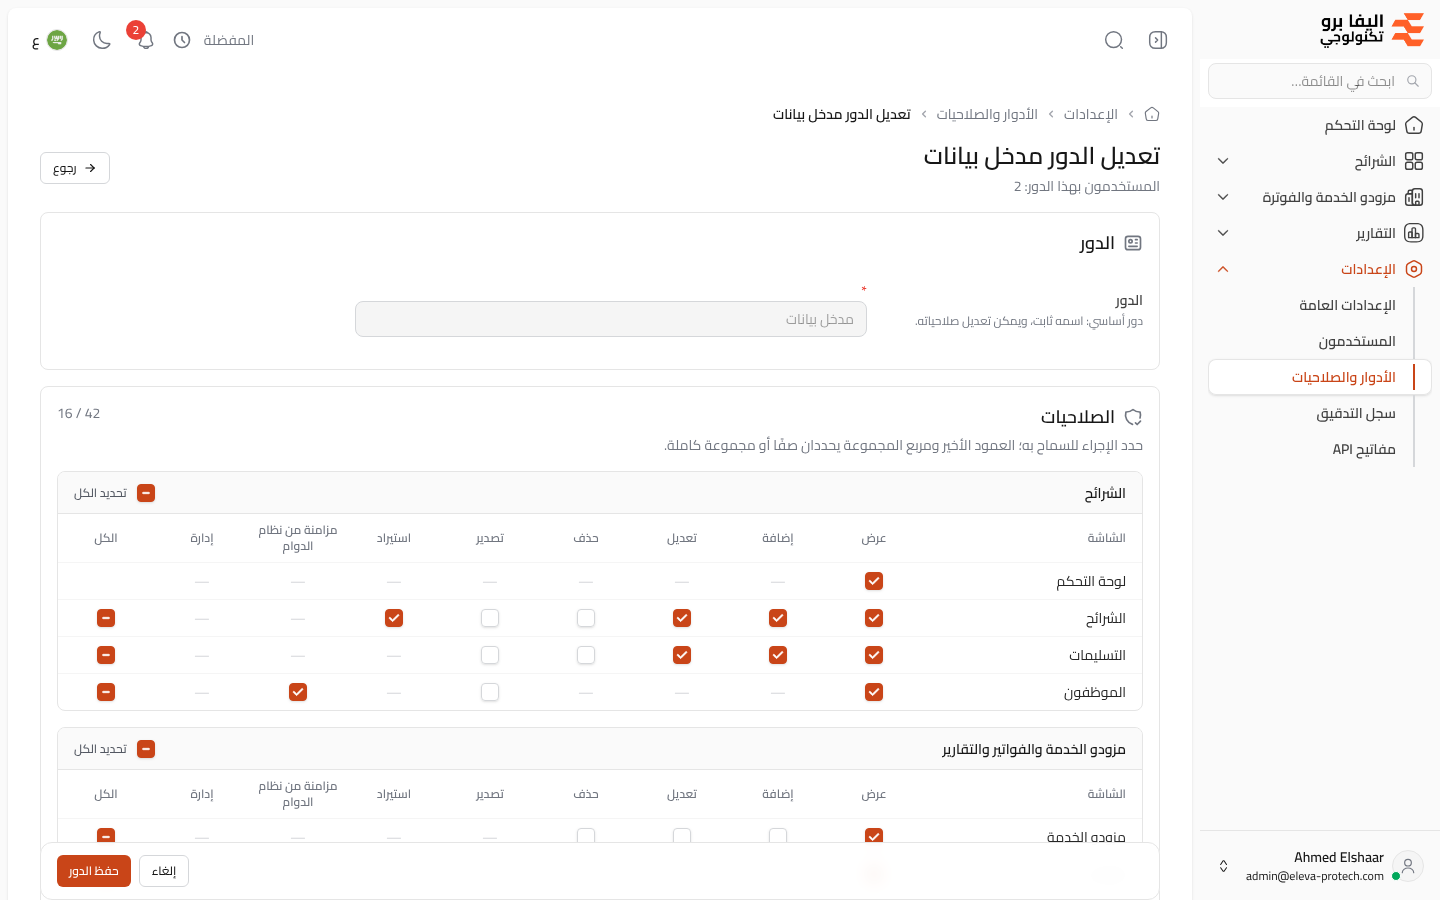The image size is (1440, 900).
Task: Click the sidebar search field magnifier icon
Action: pyautogui.click(x=1413, y=81)
